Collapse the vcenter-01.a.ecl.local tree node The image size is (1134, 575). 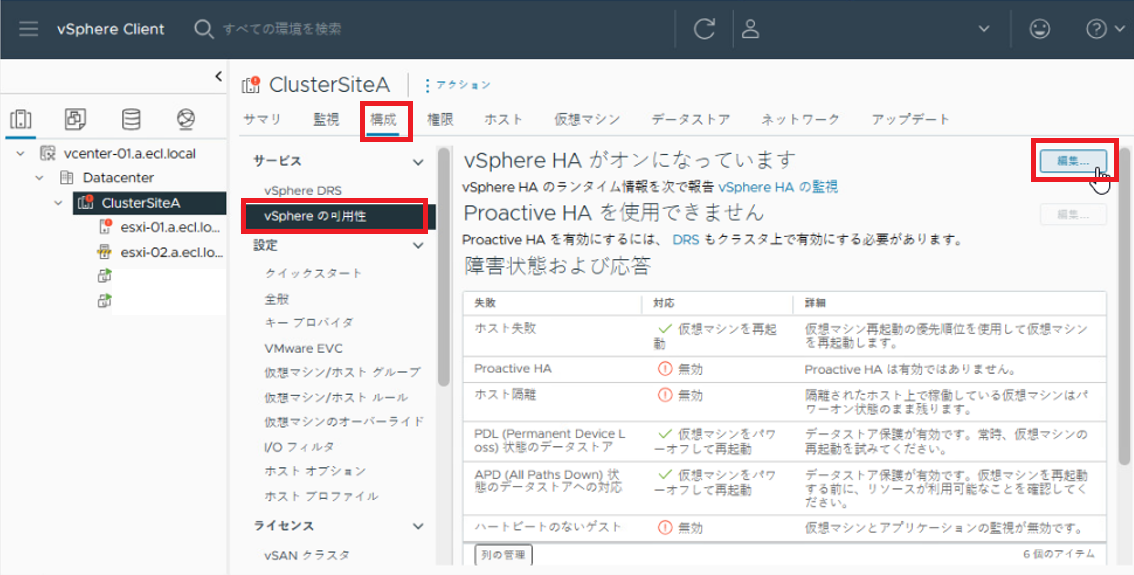point(22,154)
